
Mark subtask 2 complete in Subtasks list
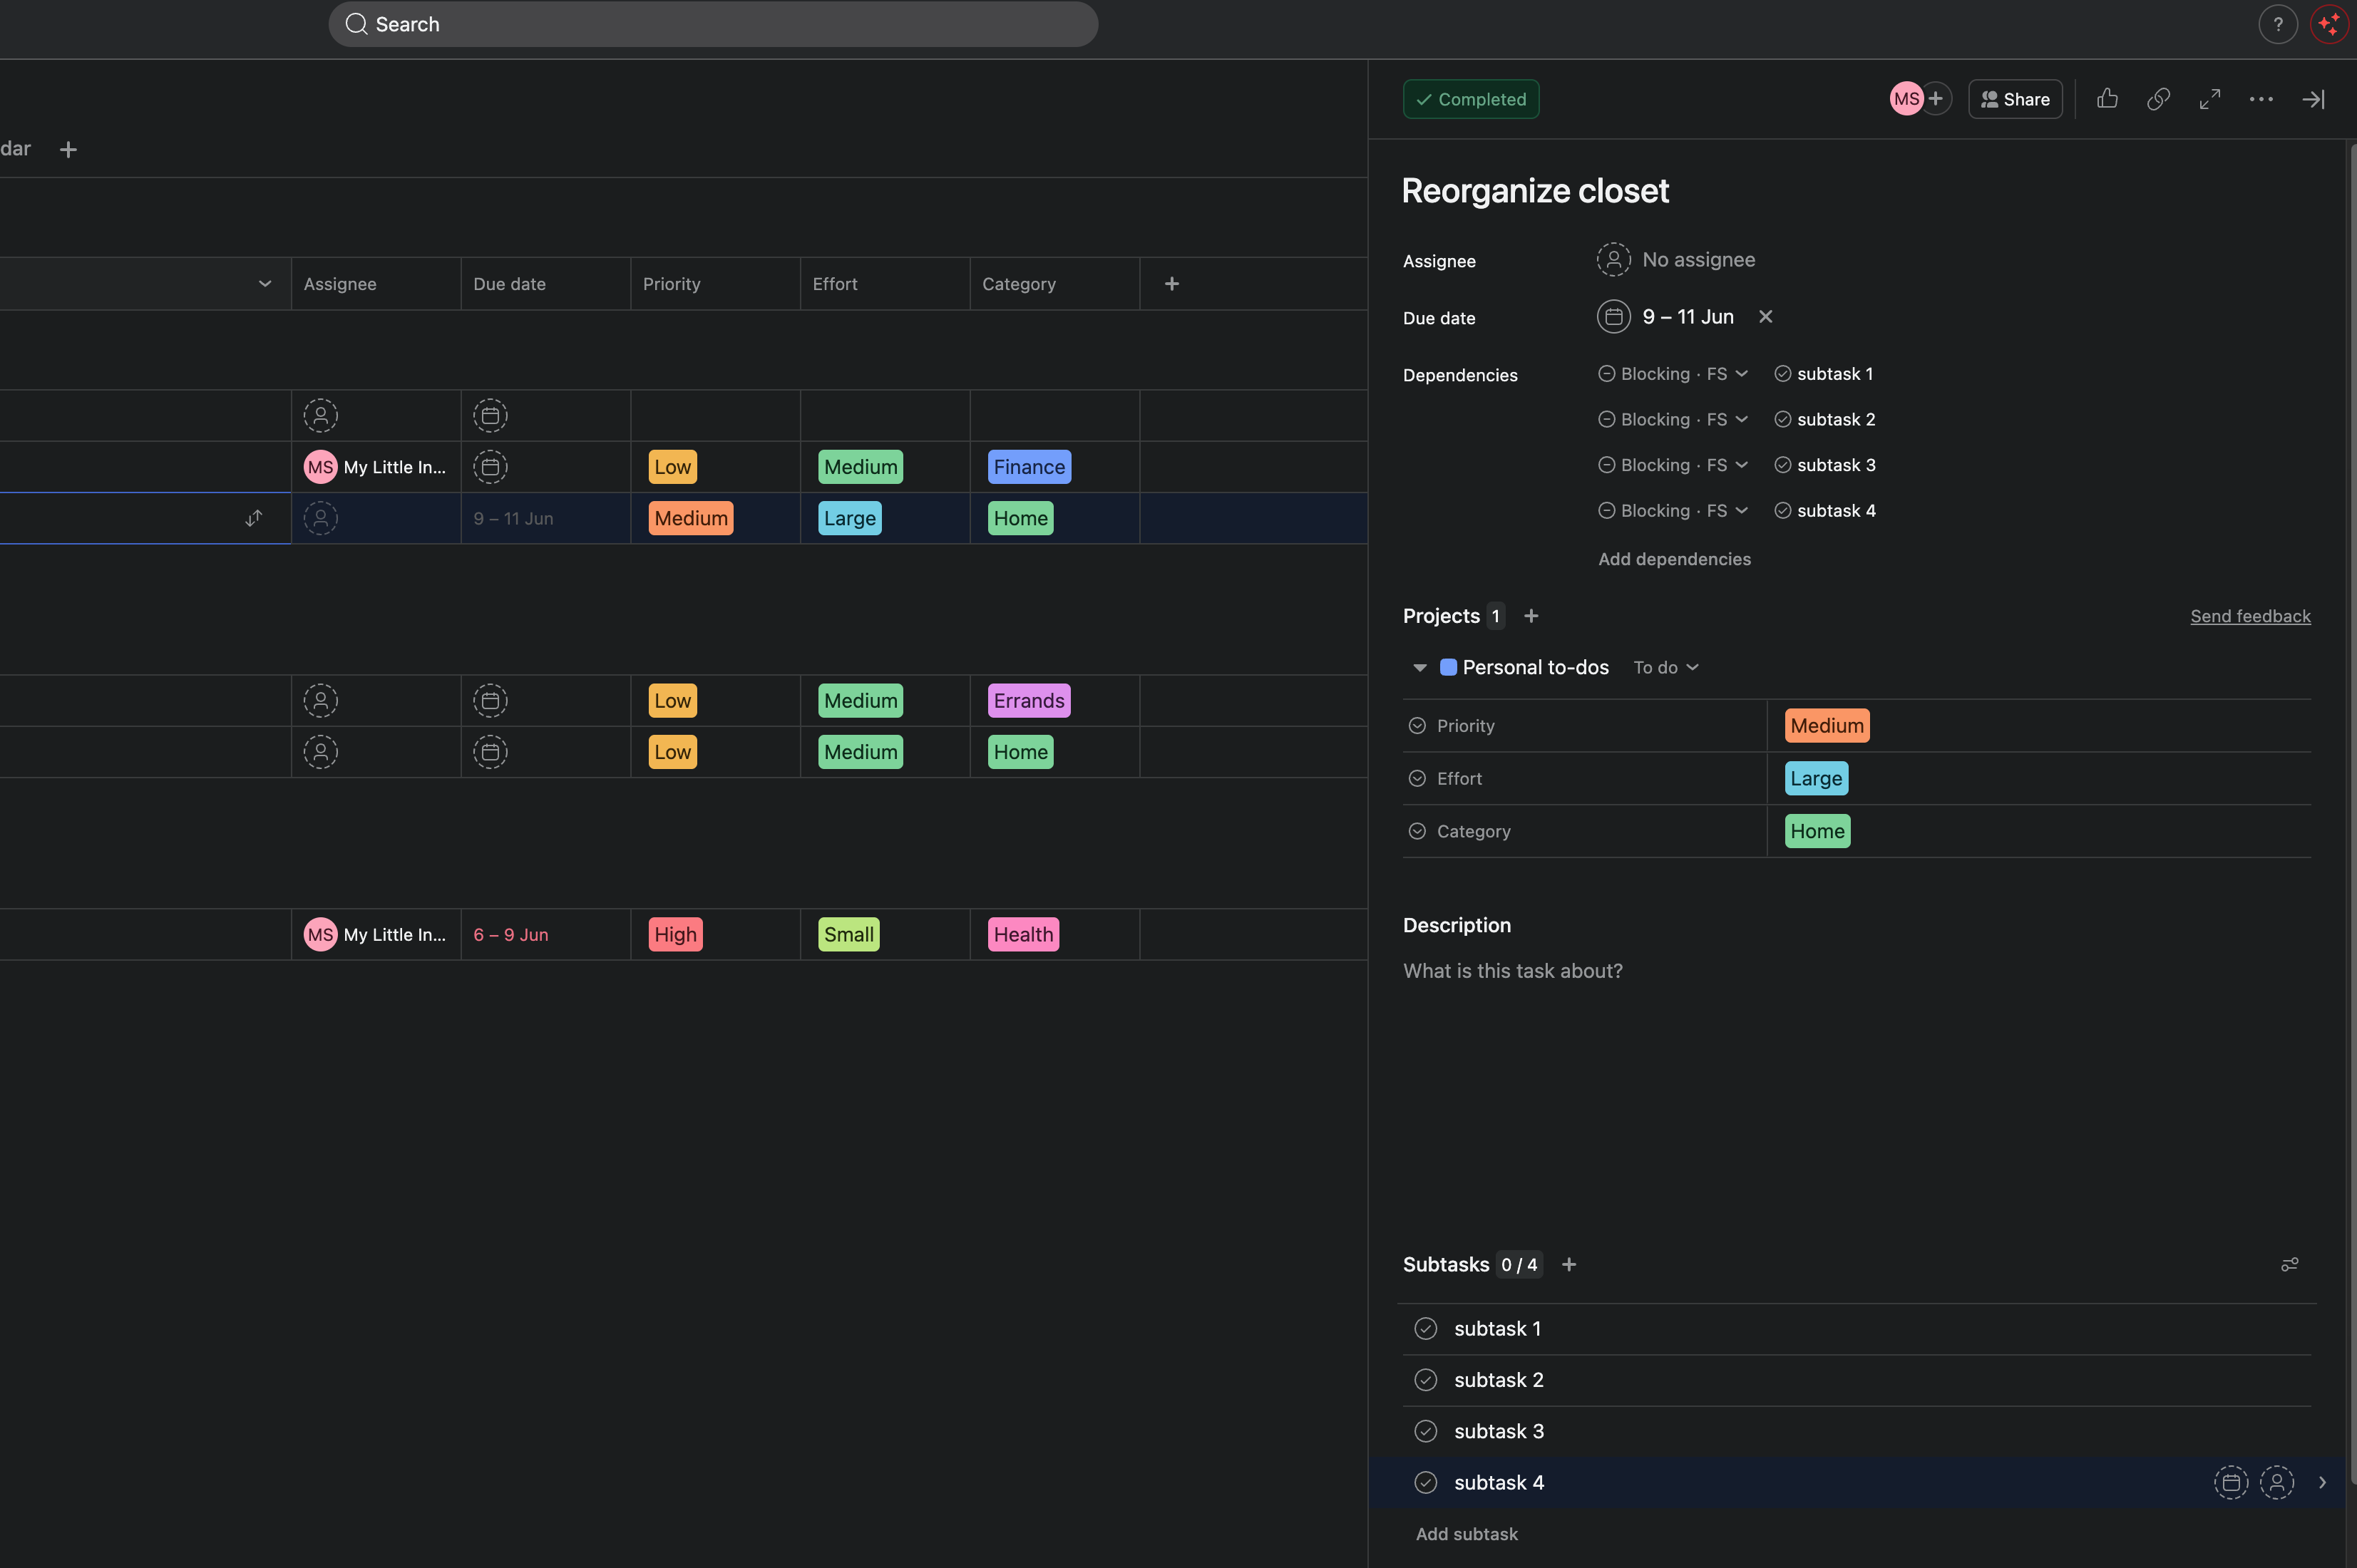[1426, 1380]
